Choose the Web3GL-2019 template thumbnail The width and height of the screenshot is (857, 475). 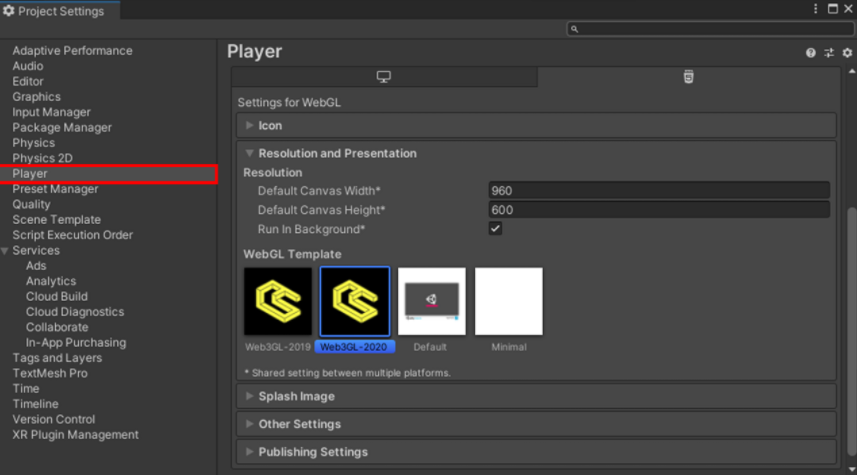click(278, 301)
